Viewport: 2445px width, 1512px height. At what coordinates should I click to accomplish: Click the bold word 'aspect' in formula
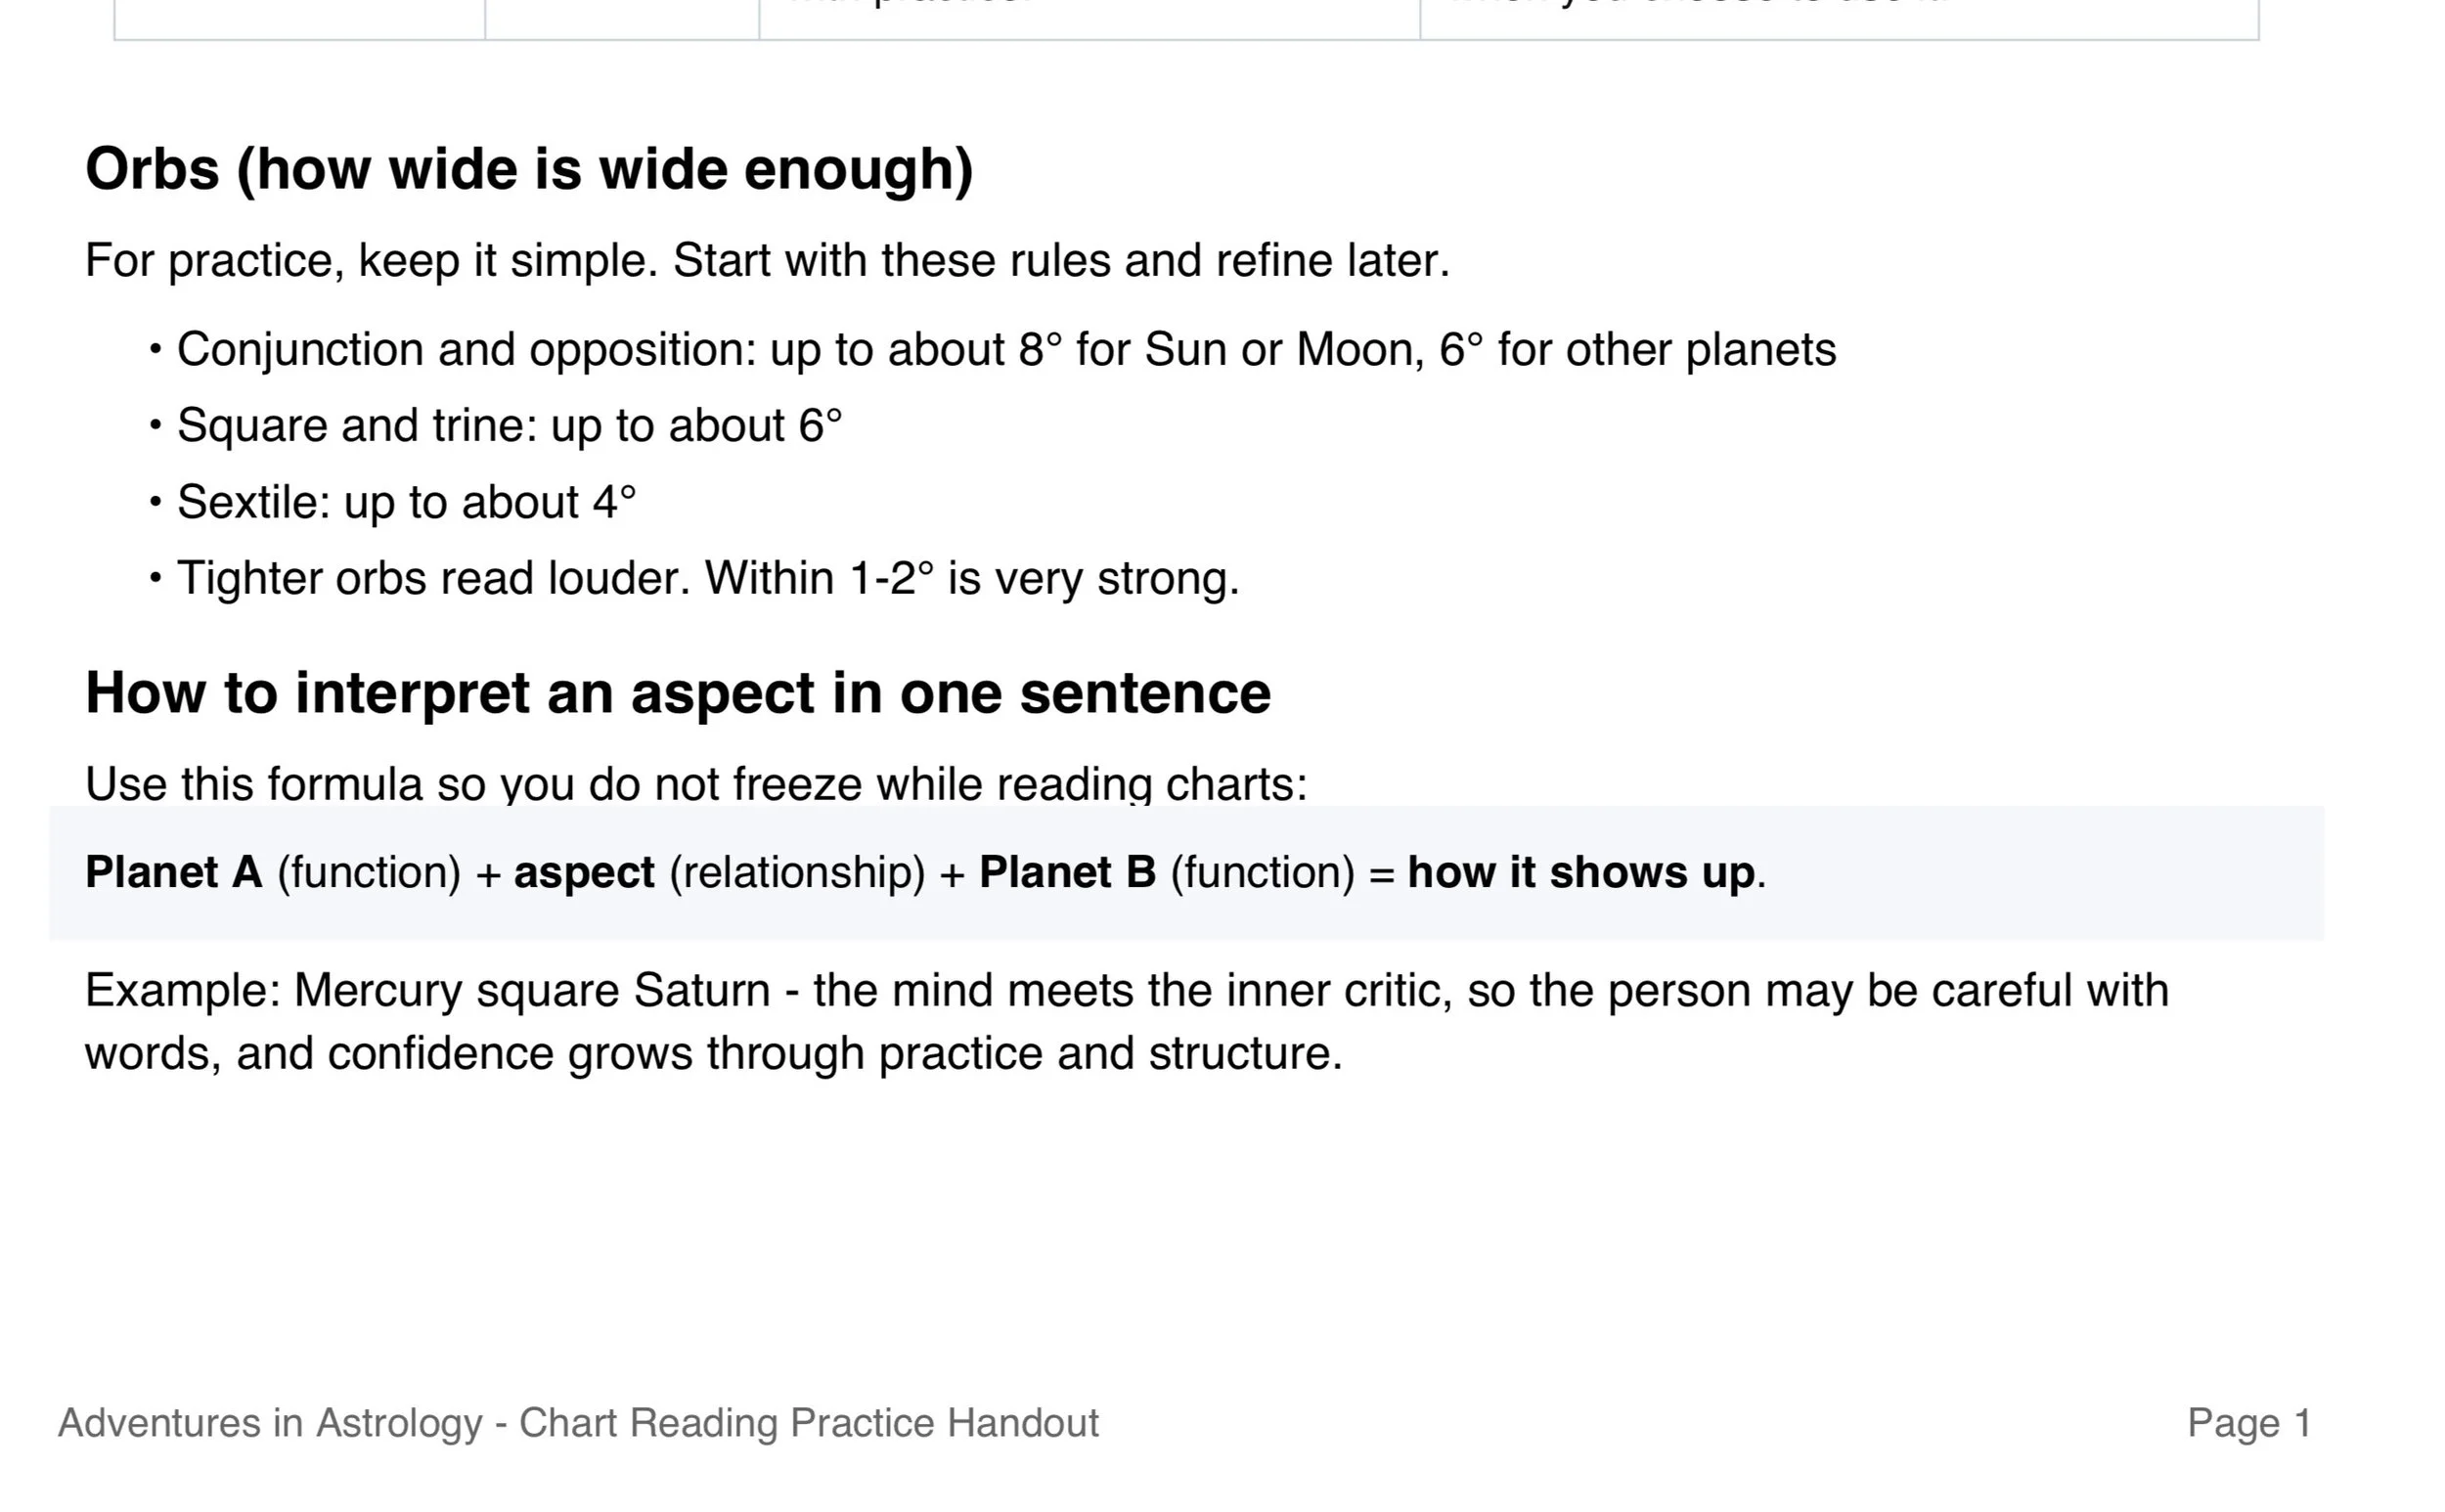tap(584, 873)
